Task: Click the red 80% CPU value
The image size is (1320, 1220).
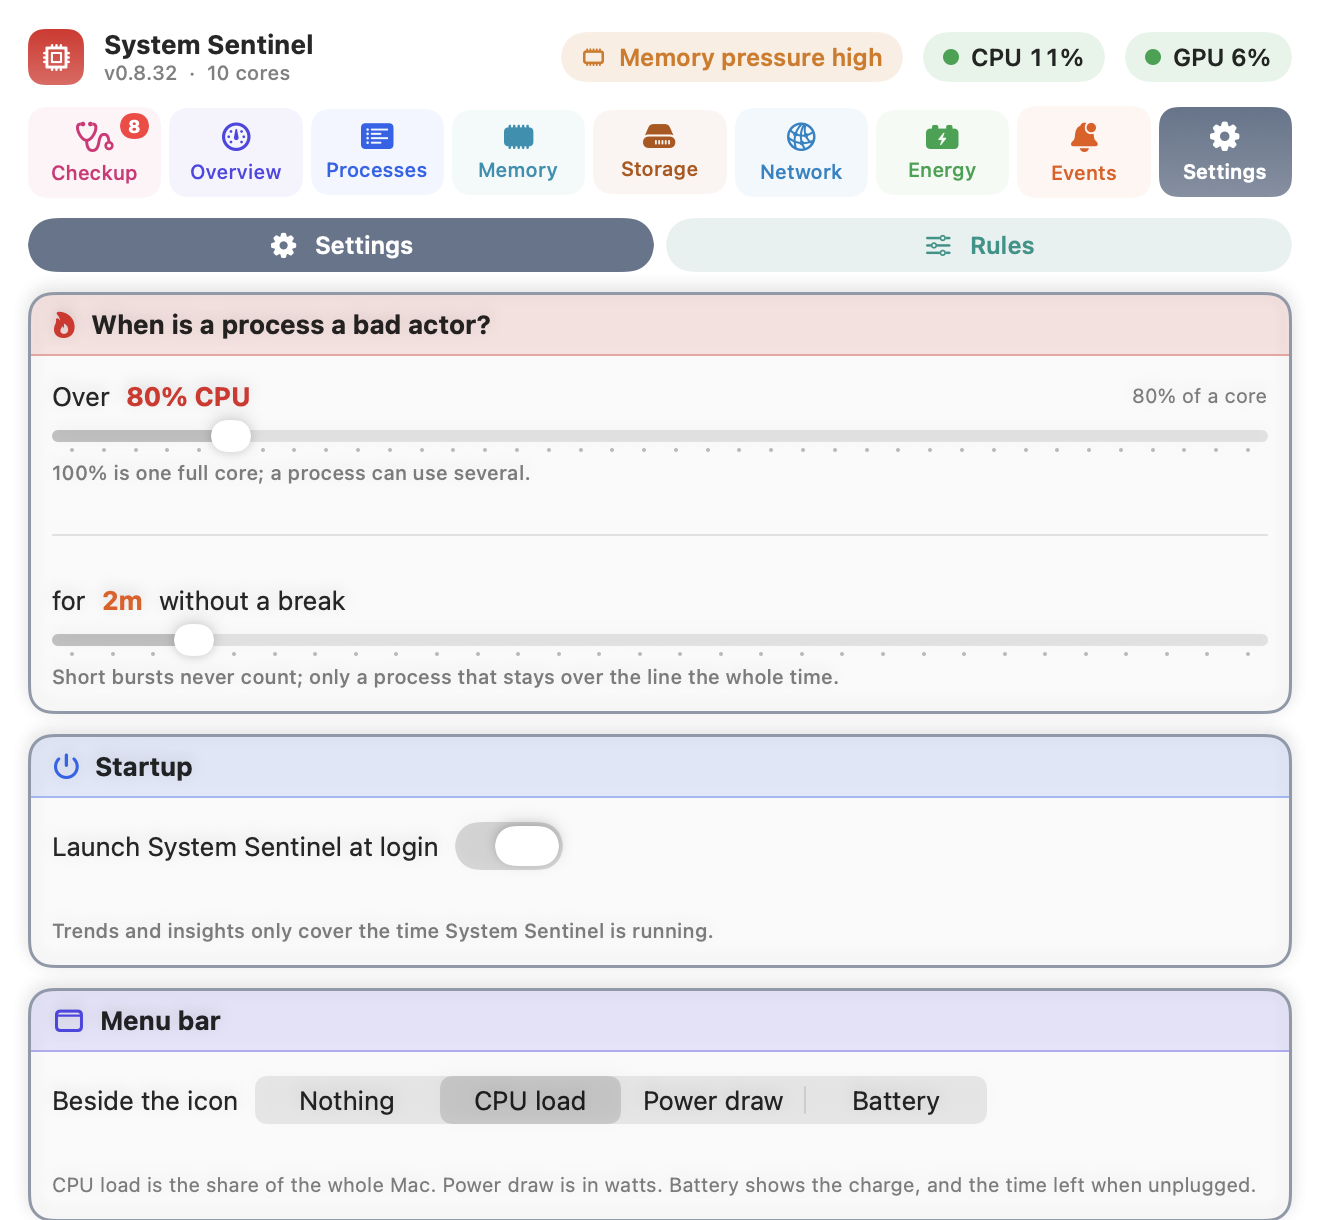Action: tap(188, 397)
